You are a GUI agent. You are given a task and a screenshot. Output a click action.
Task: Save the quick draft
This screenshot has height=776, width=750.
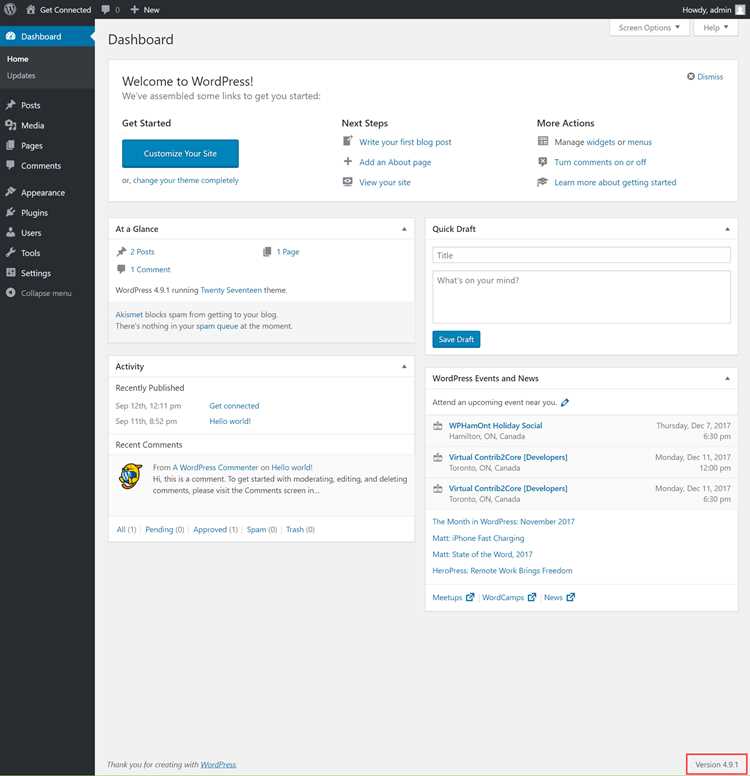pyautogui.click(x=456, y=340)
